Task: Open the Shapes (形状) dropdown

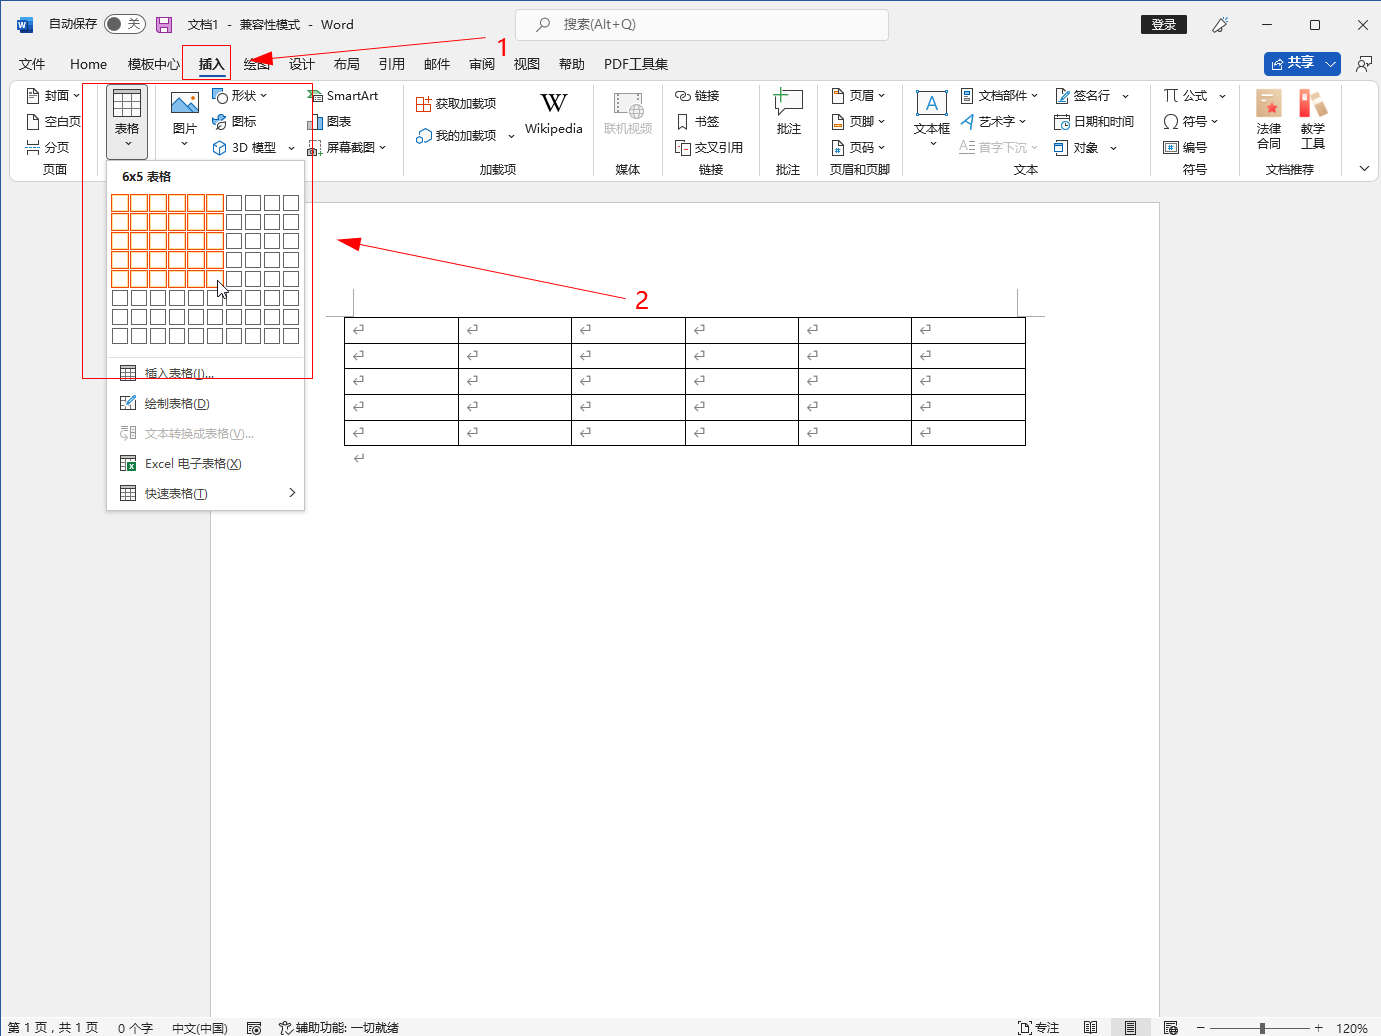Action: click(x=241, y=96)
